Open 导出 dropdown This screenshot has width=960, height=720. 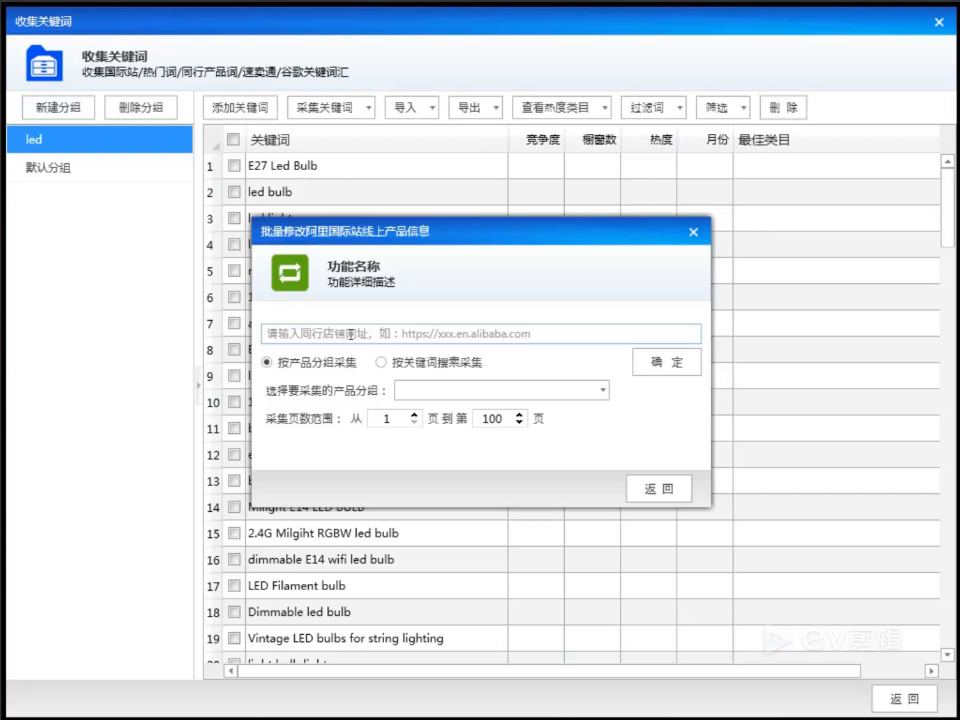[x=475, y=108]
